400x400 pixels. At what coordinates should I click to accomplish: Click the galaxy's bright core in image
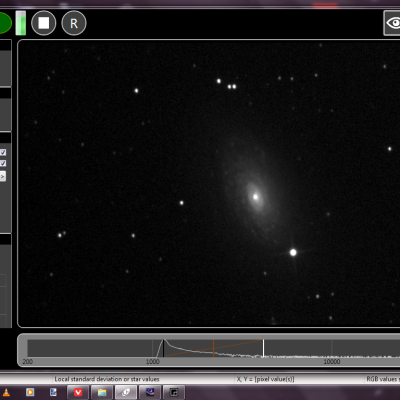(x=256, y=197)
